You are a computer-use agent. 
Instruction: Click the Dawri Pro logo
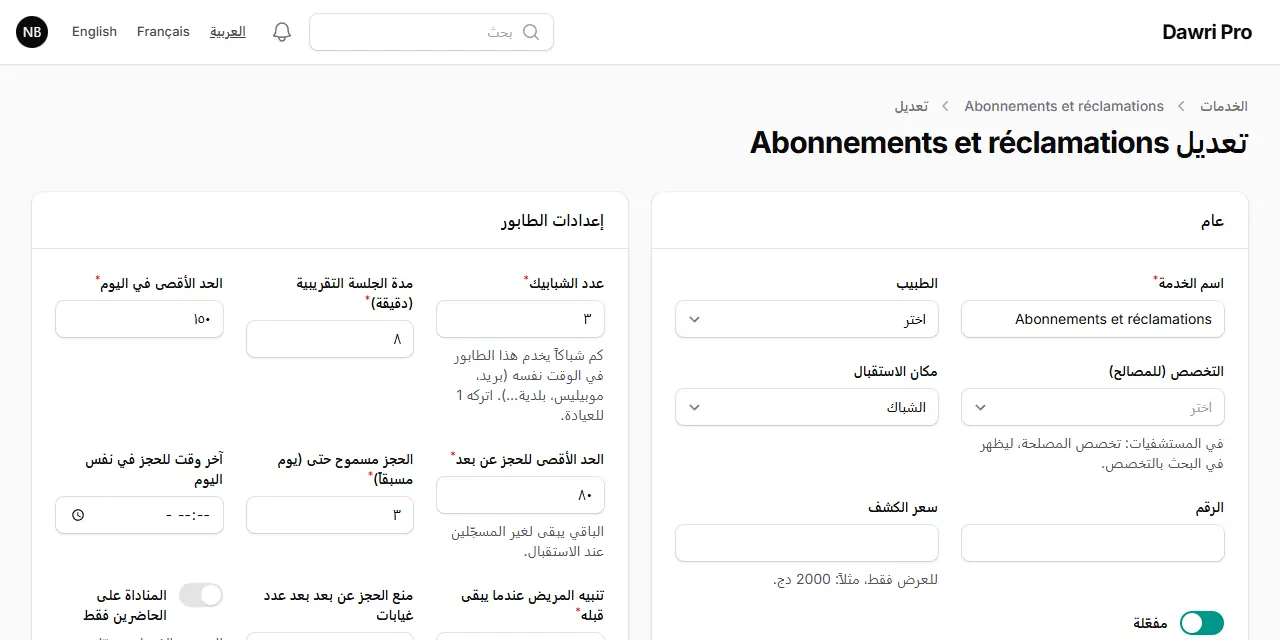[1207, 32]
